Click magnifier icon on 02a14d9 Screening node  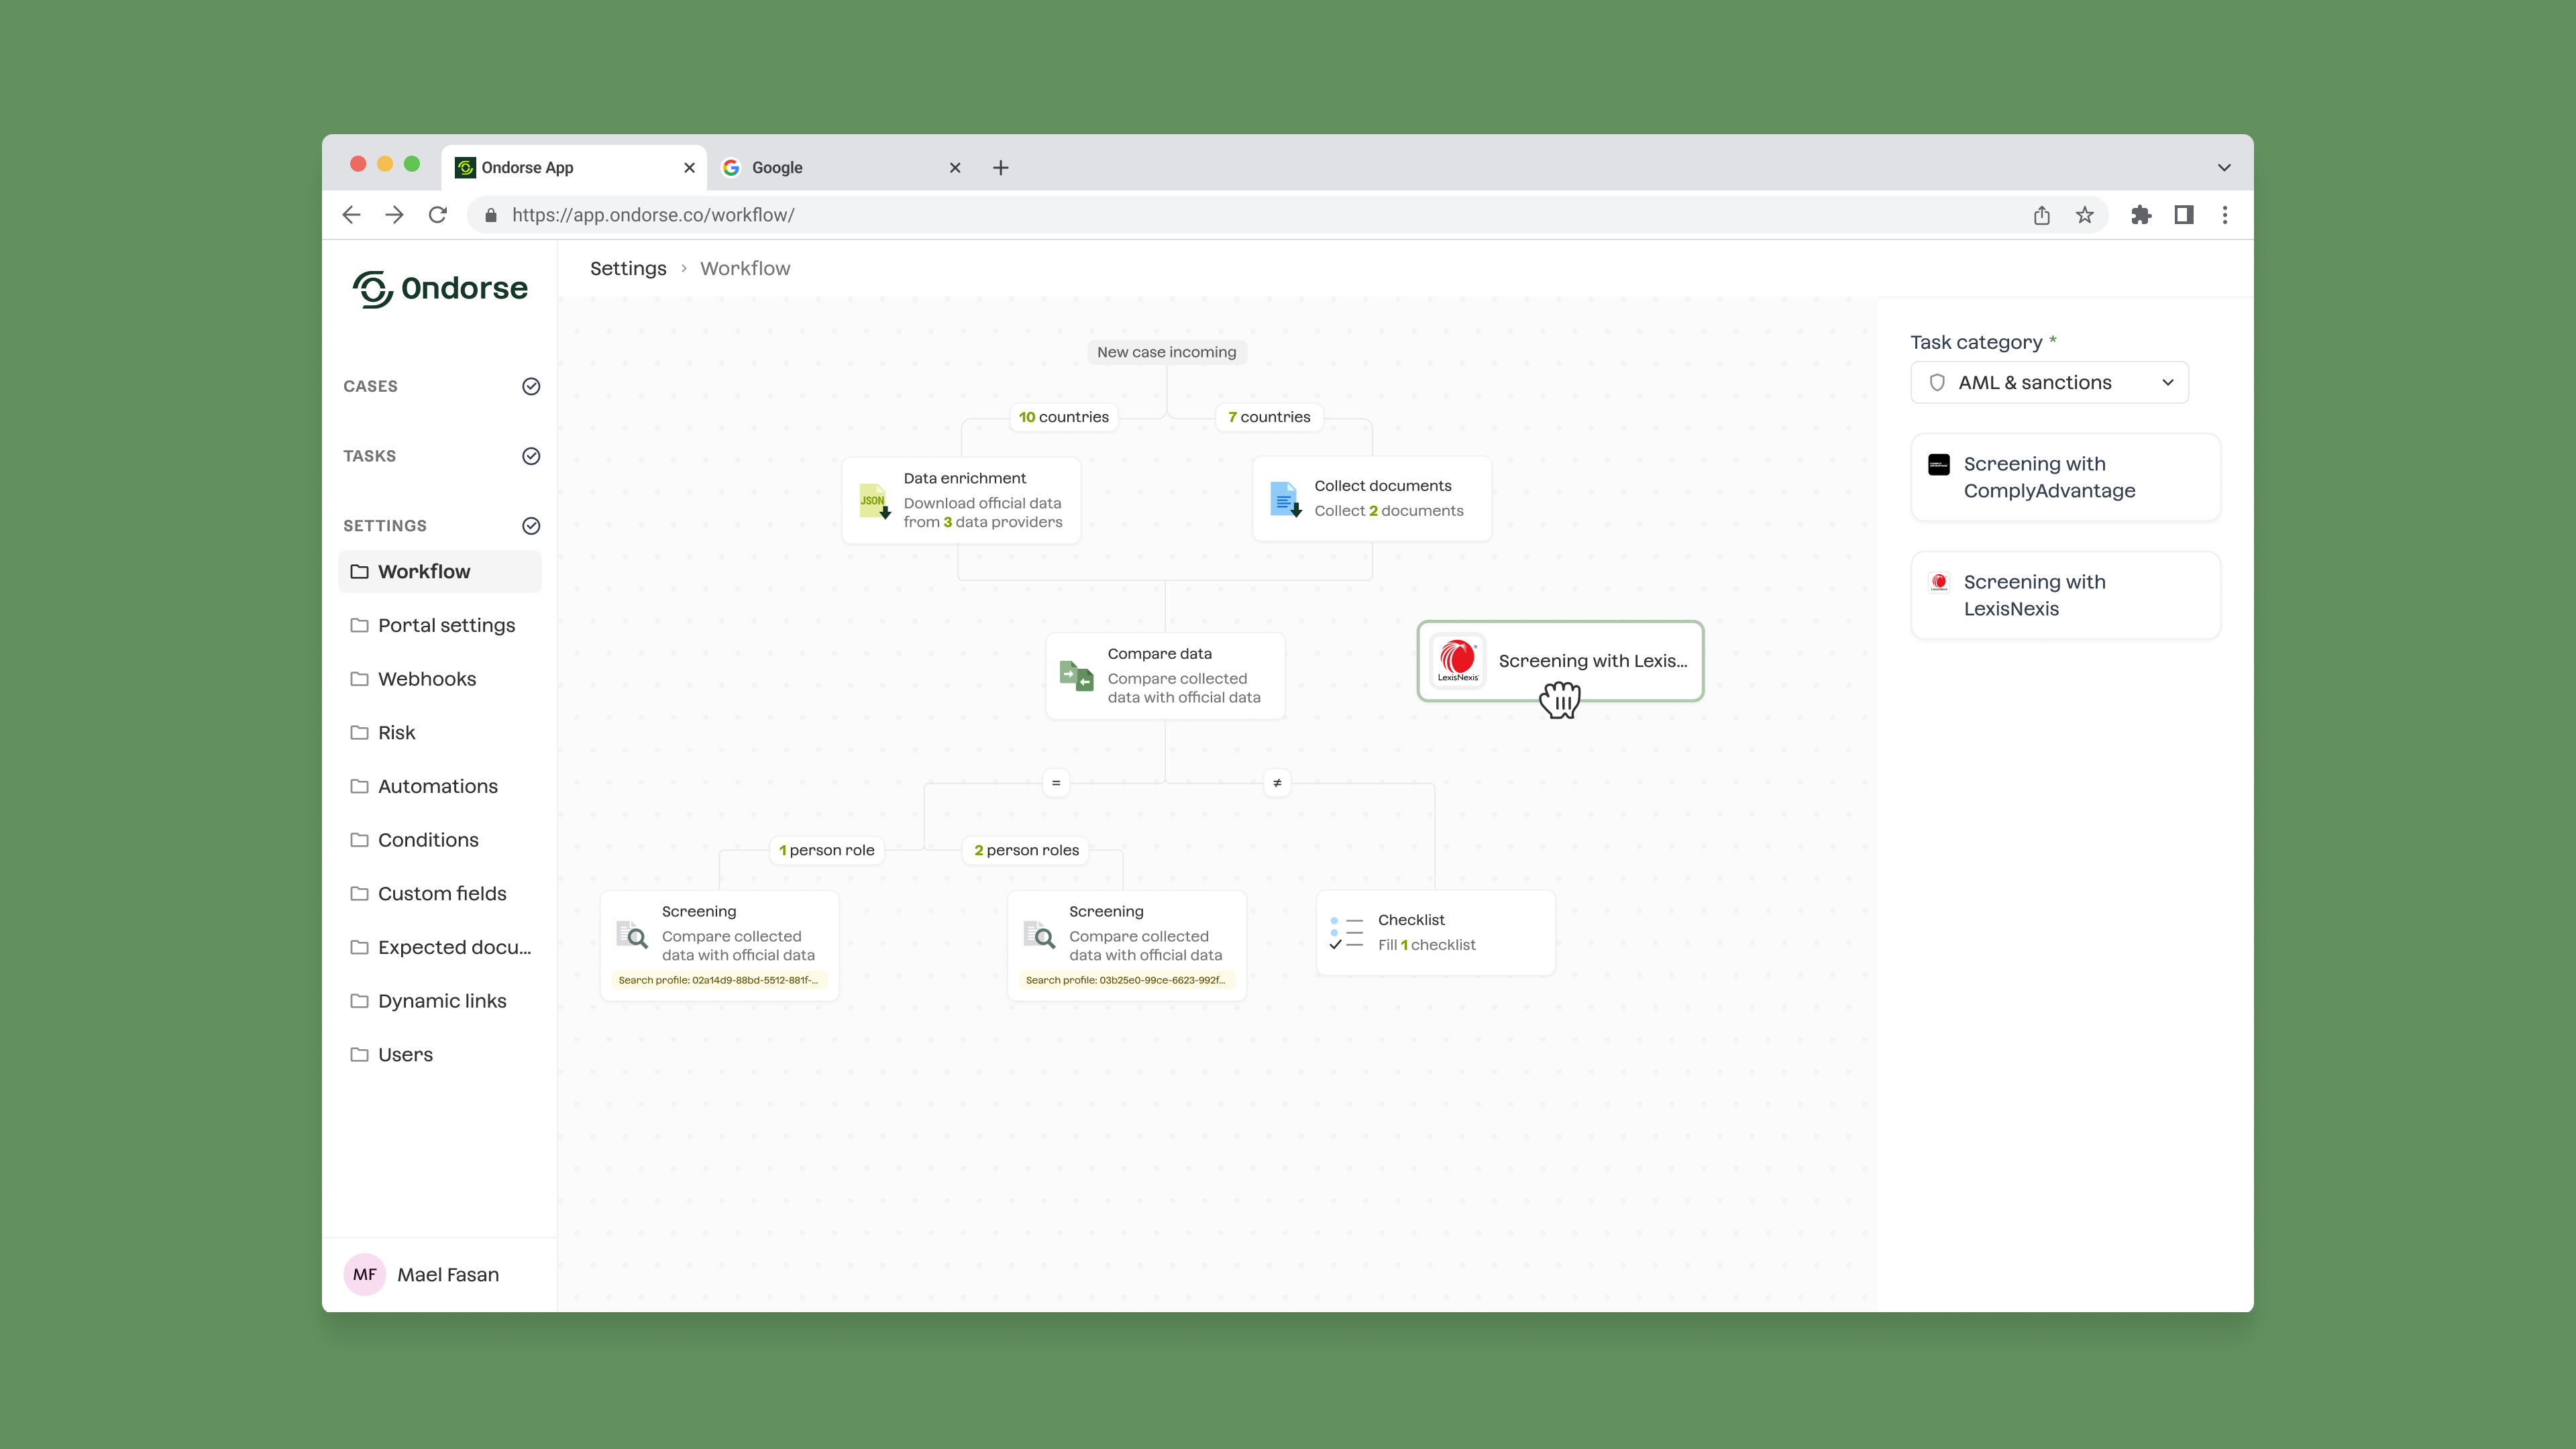(x=632, y=935)
